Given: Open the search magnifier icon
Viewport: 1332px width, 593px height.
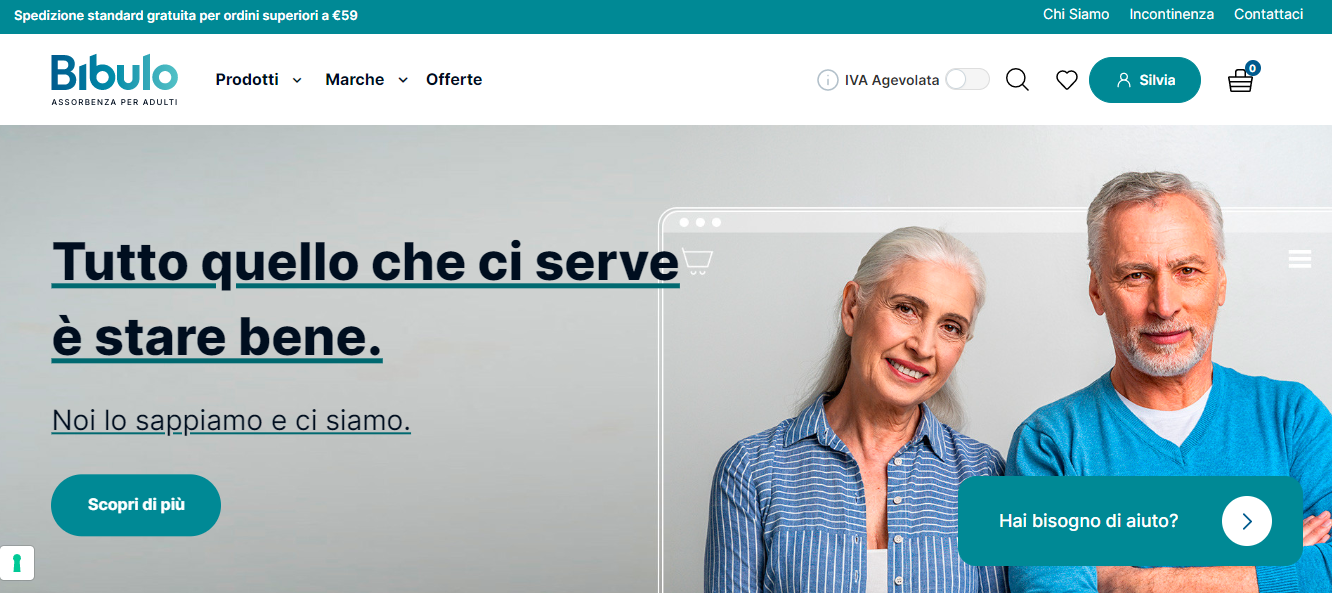Looking at the screenshot, I should [x=1017, y=80].
